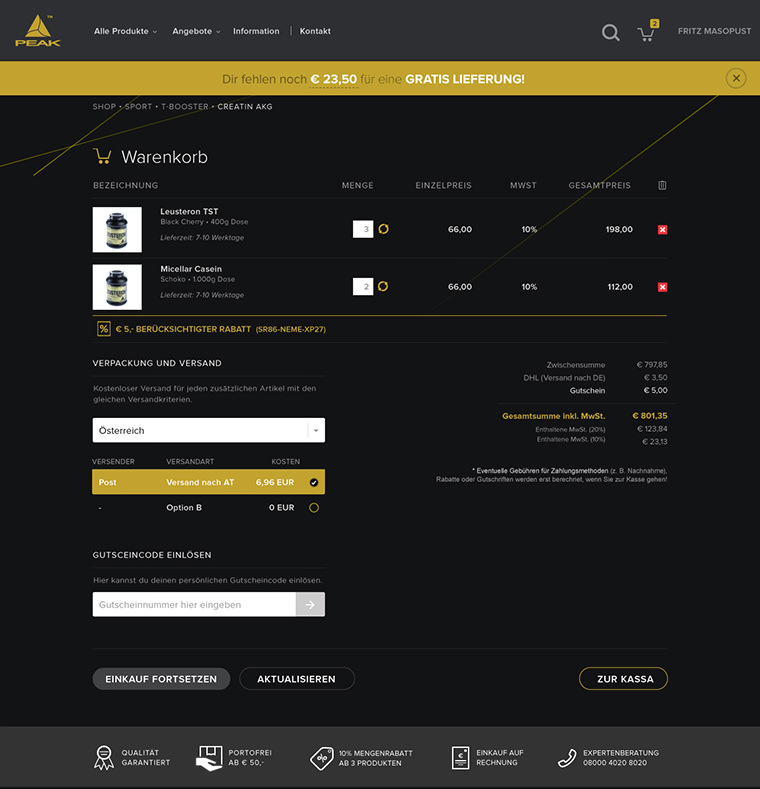Expand the Alle Produkte menu
The height and width of the screenshot is (789, 760).
pos(125,31)
